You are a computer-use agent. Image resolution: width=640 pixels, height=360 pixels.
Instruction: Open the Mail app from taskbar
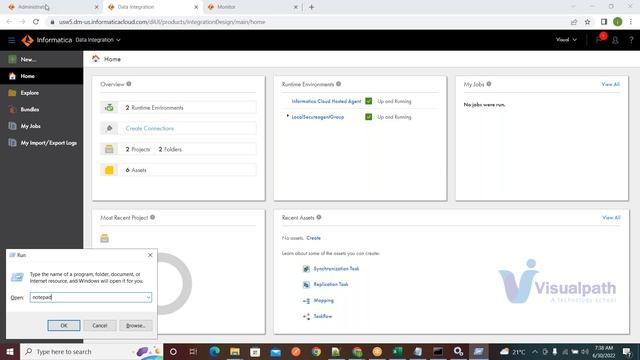coord(276,351)
